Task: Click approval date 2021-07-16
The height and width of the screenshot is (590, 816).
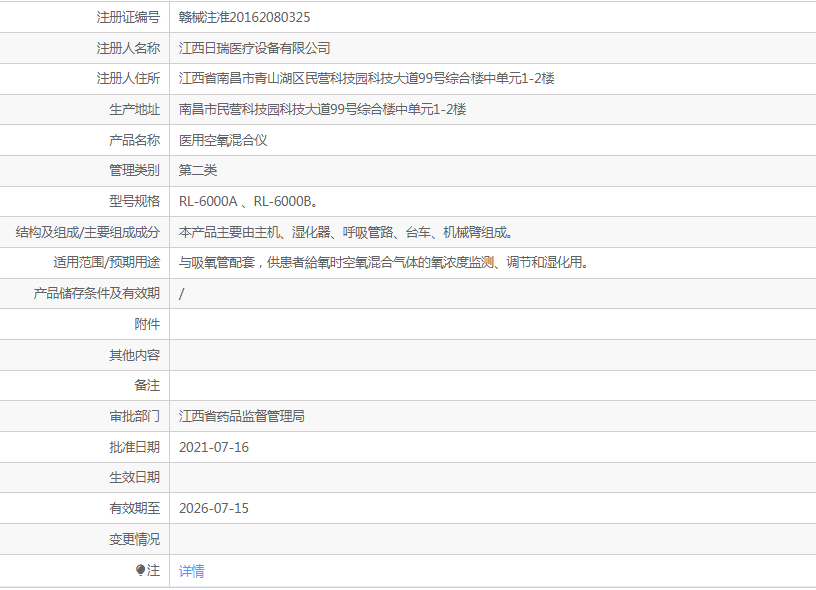Action: tap(213, 447)
